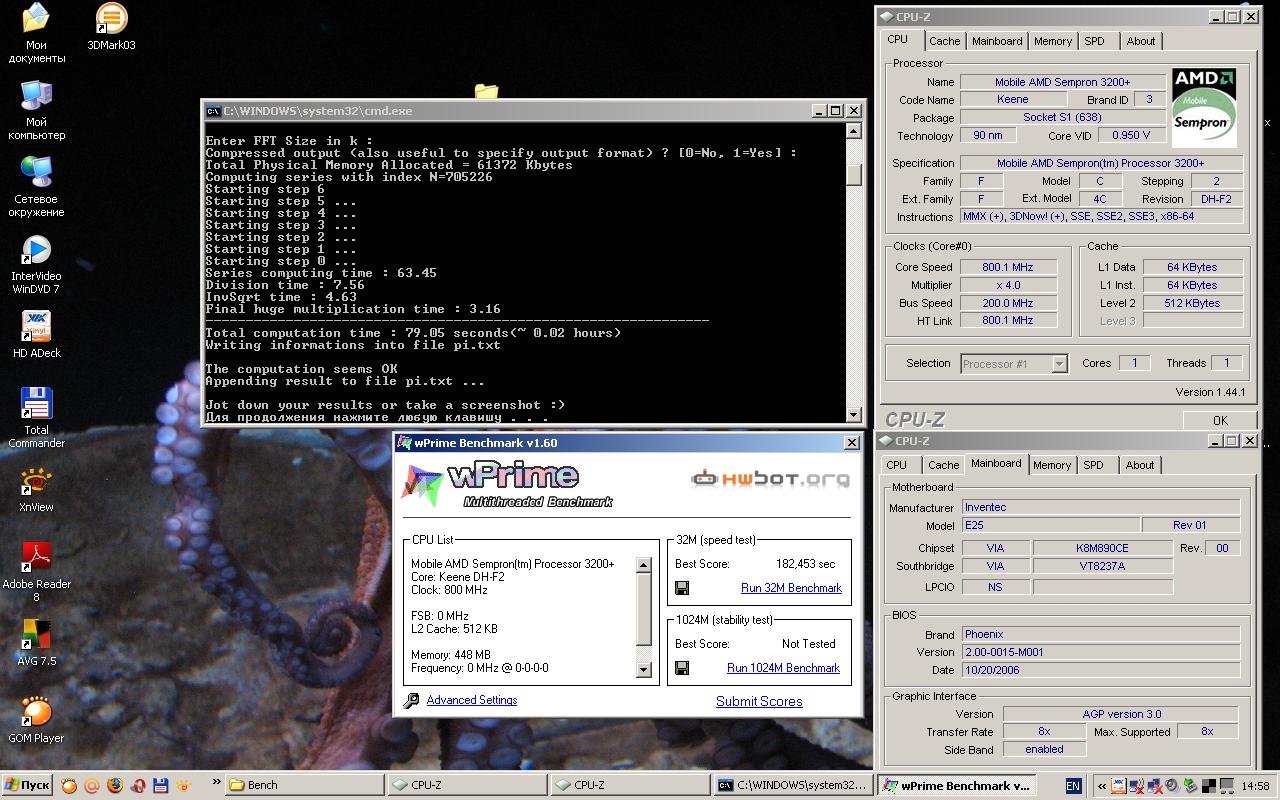Click Run 32M Benchmark link

point(791,588)
